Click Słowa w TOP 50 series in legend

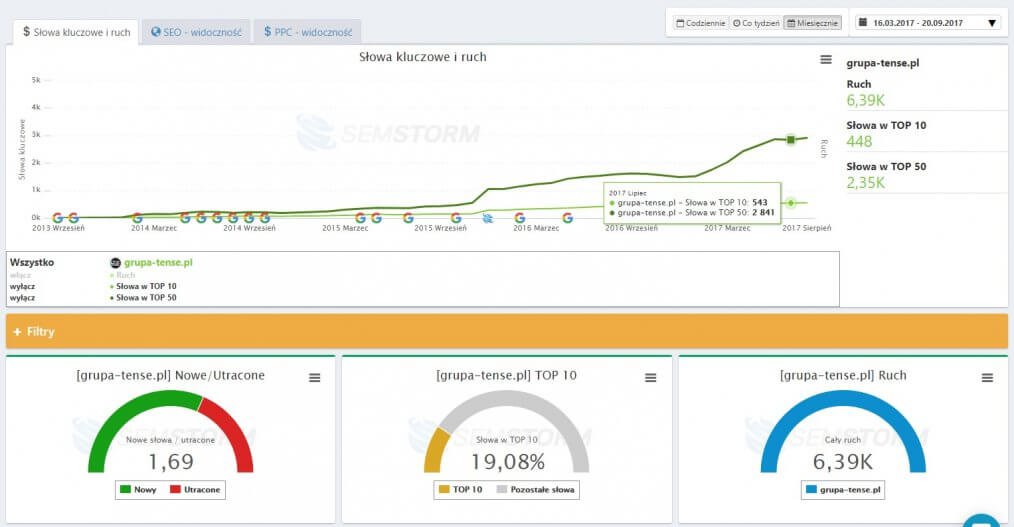pos(144,297)
